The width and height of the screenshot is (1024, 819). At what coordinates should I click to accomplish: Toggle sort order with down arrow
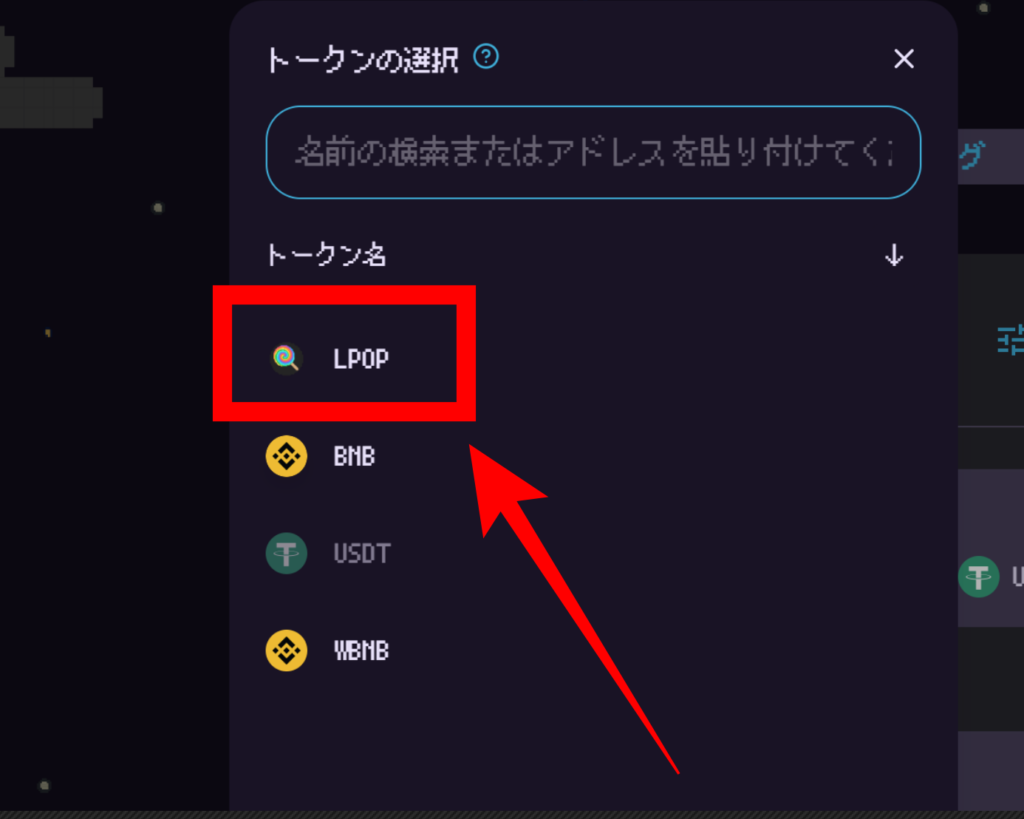(x=894, y=255)
